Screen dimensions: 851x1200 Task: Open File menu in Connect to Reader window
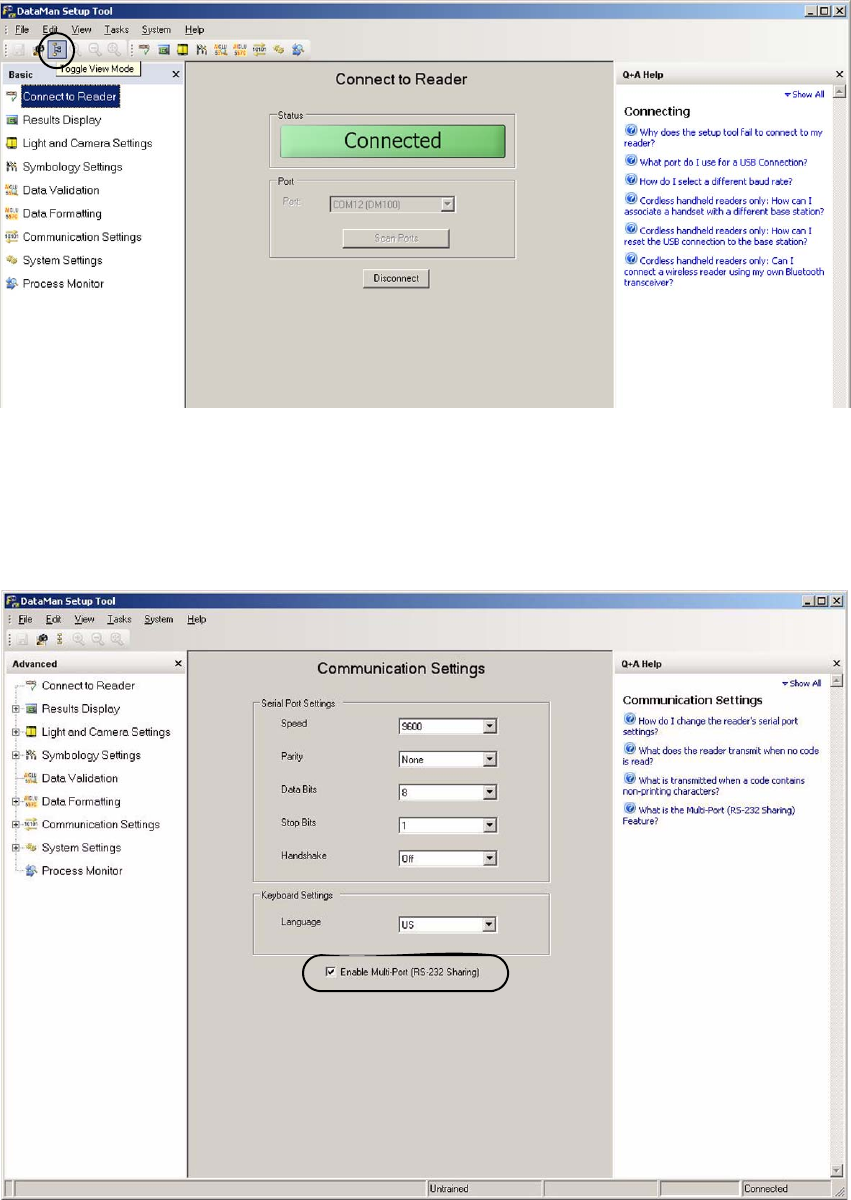pos(21,30)
